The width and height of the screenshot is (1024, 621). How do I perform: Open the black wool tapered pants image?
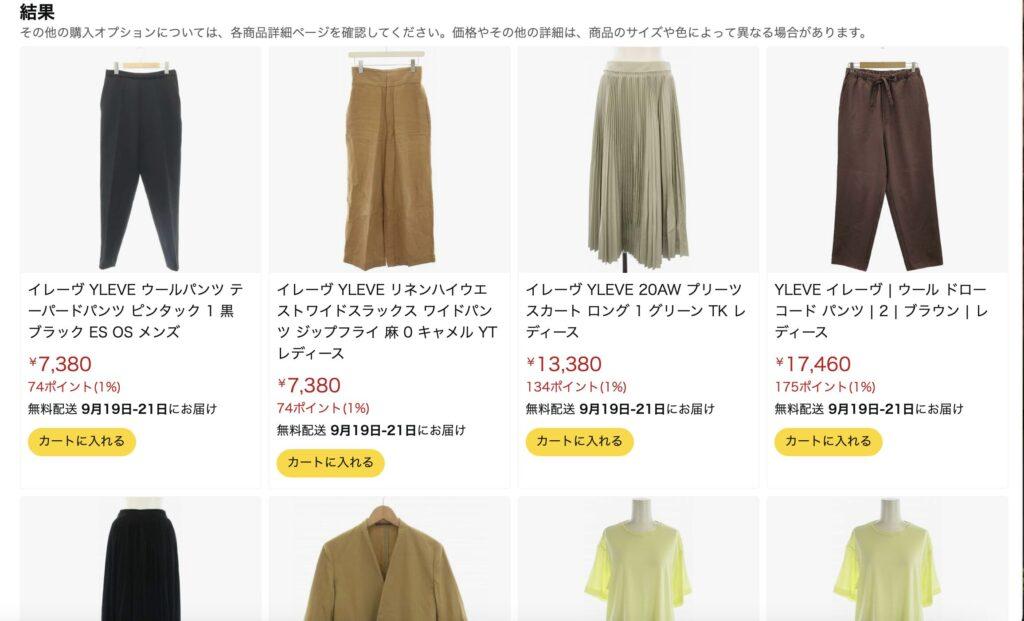click(140, 160)
